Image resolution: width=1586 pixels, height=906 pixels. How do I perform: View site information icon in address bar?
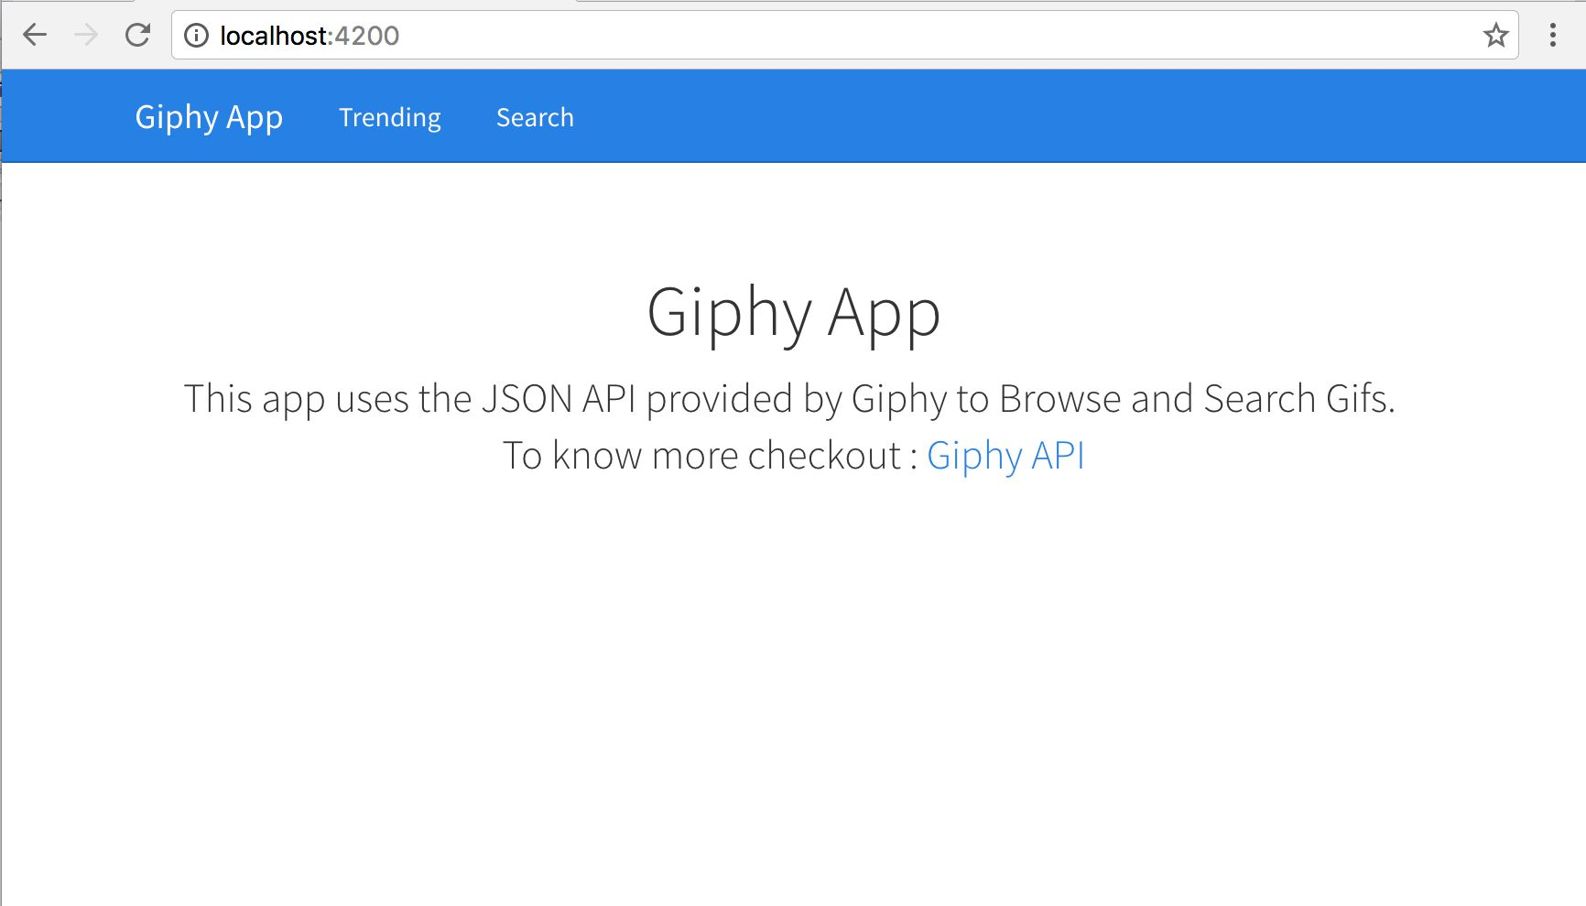click(197, 36)
